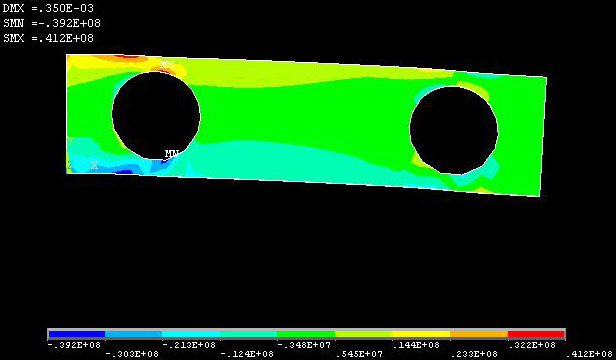The image size is (616, 360).
Task: Click inside the right circular hole
Action: pos(454,130)
